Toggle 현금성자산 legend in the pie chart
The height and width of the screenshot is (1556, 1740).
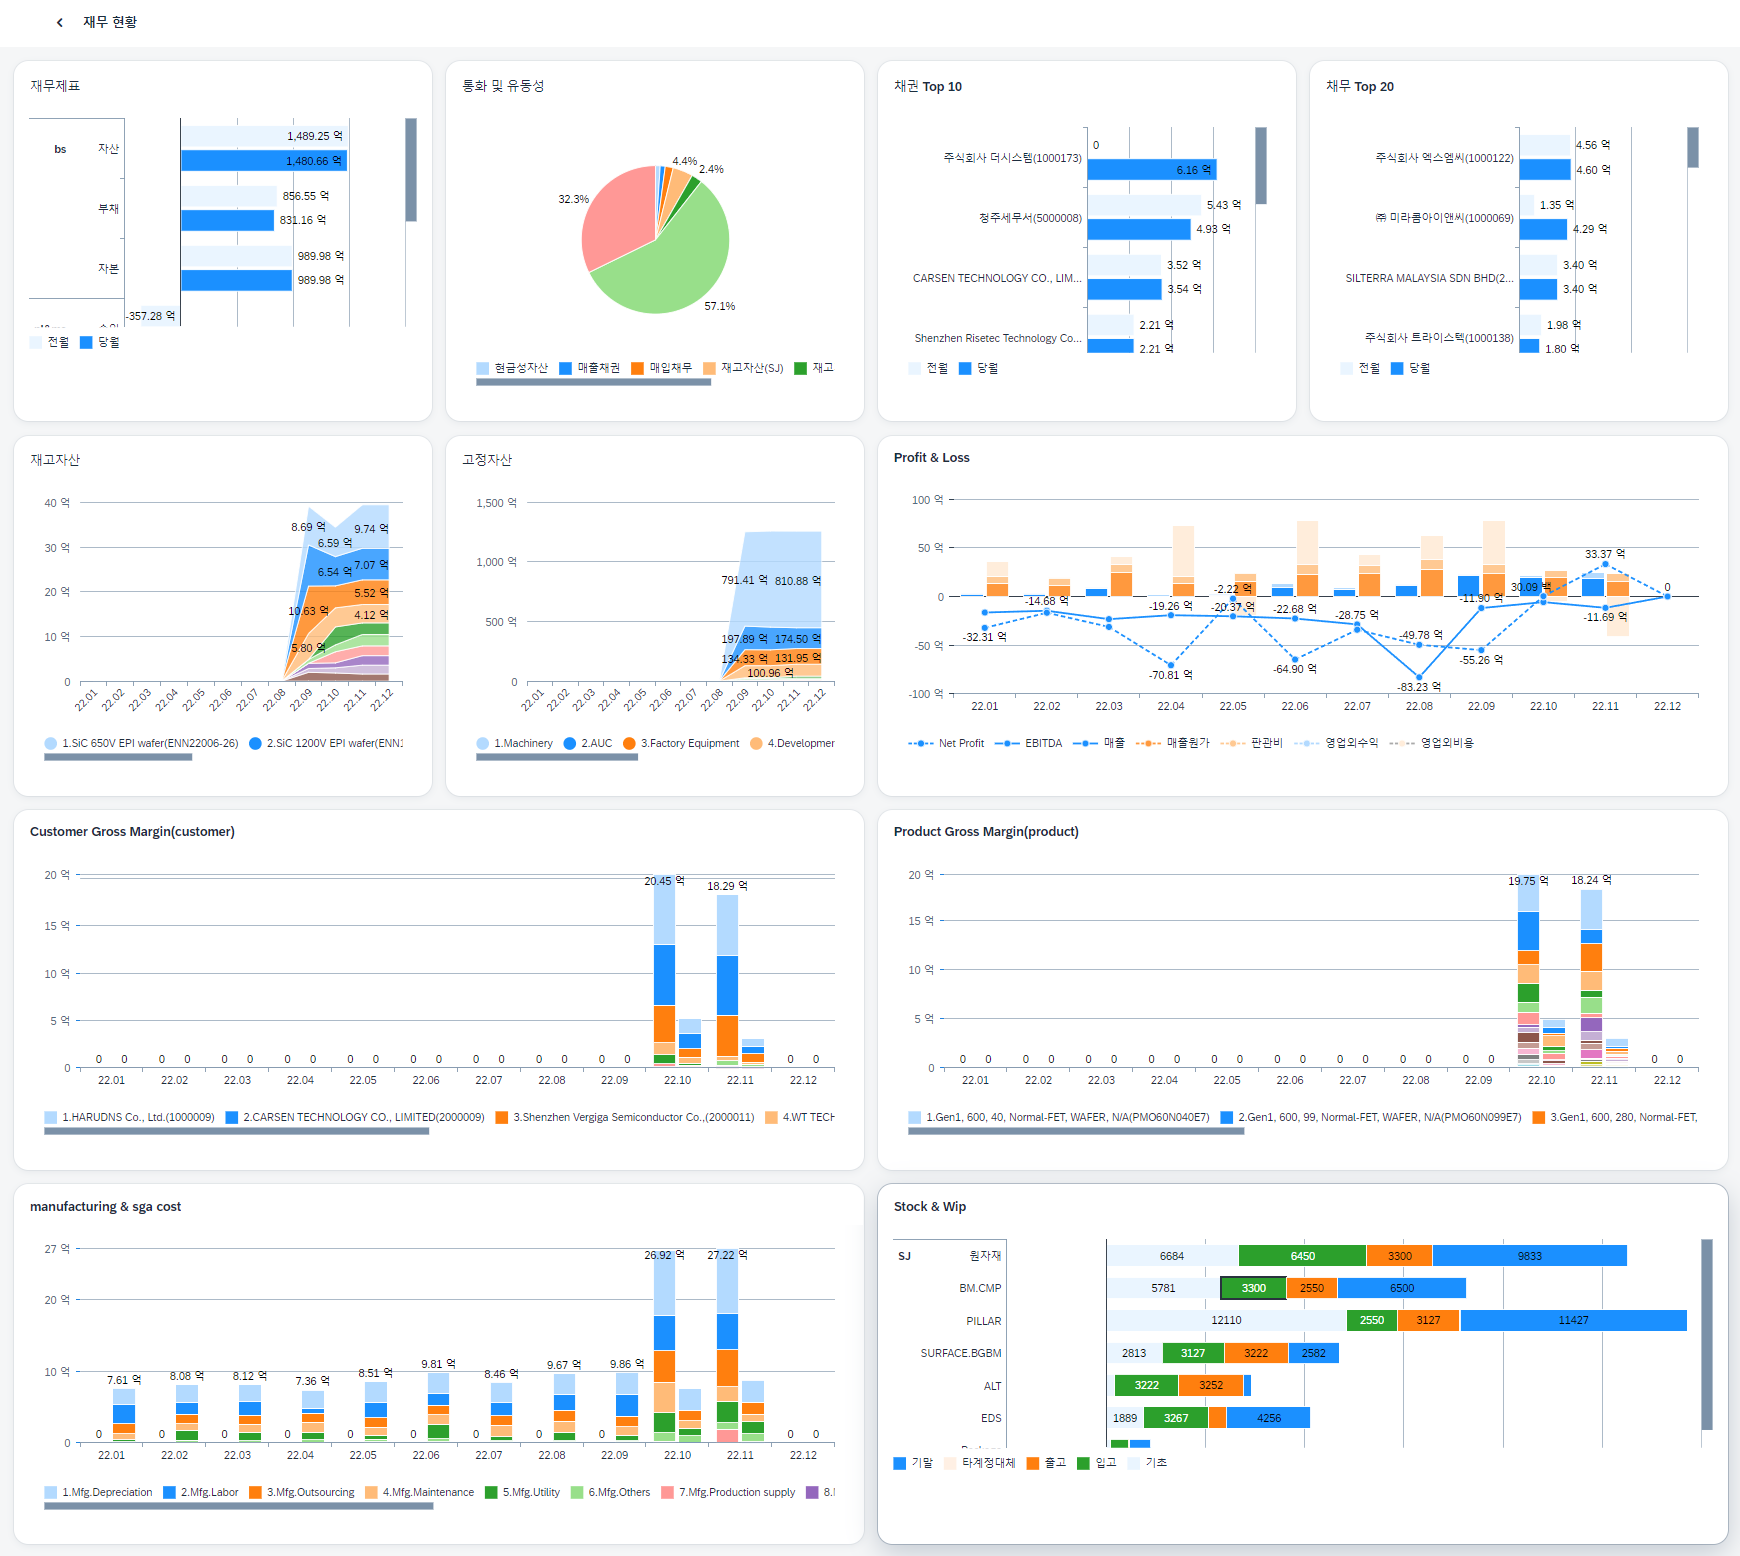pyautogui.click(x=513, y=368)
